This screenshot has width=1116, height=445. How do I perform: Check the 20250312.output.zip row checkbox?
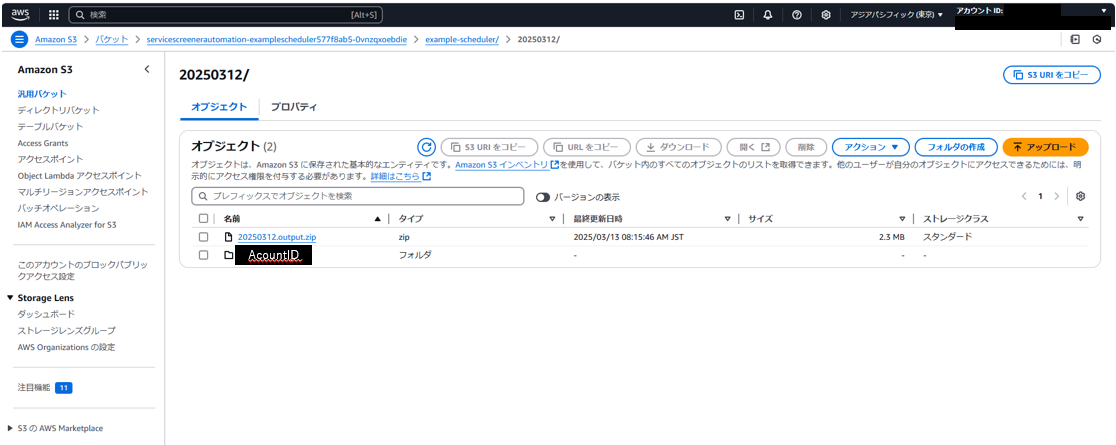[x=204, y=237]
